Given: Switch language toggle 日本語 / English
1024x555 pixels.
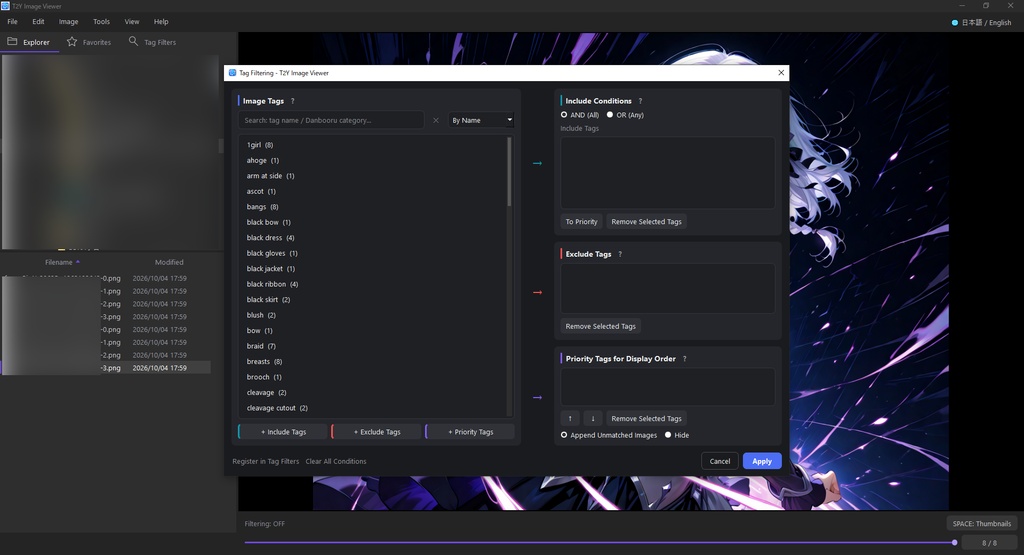Looking at the screenshot, I should tap(982, 22).
